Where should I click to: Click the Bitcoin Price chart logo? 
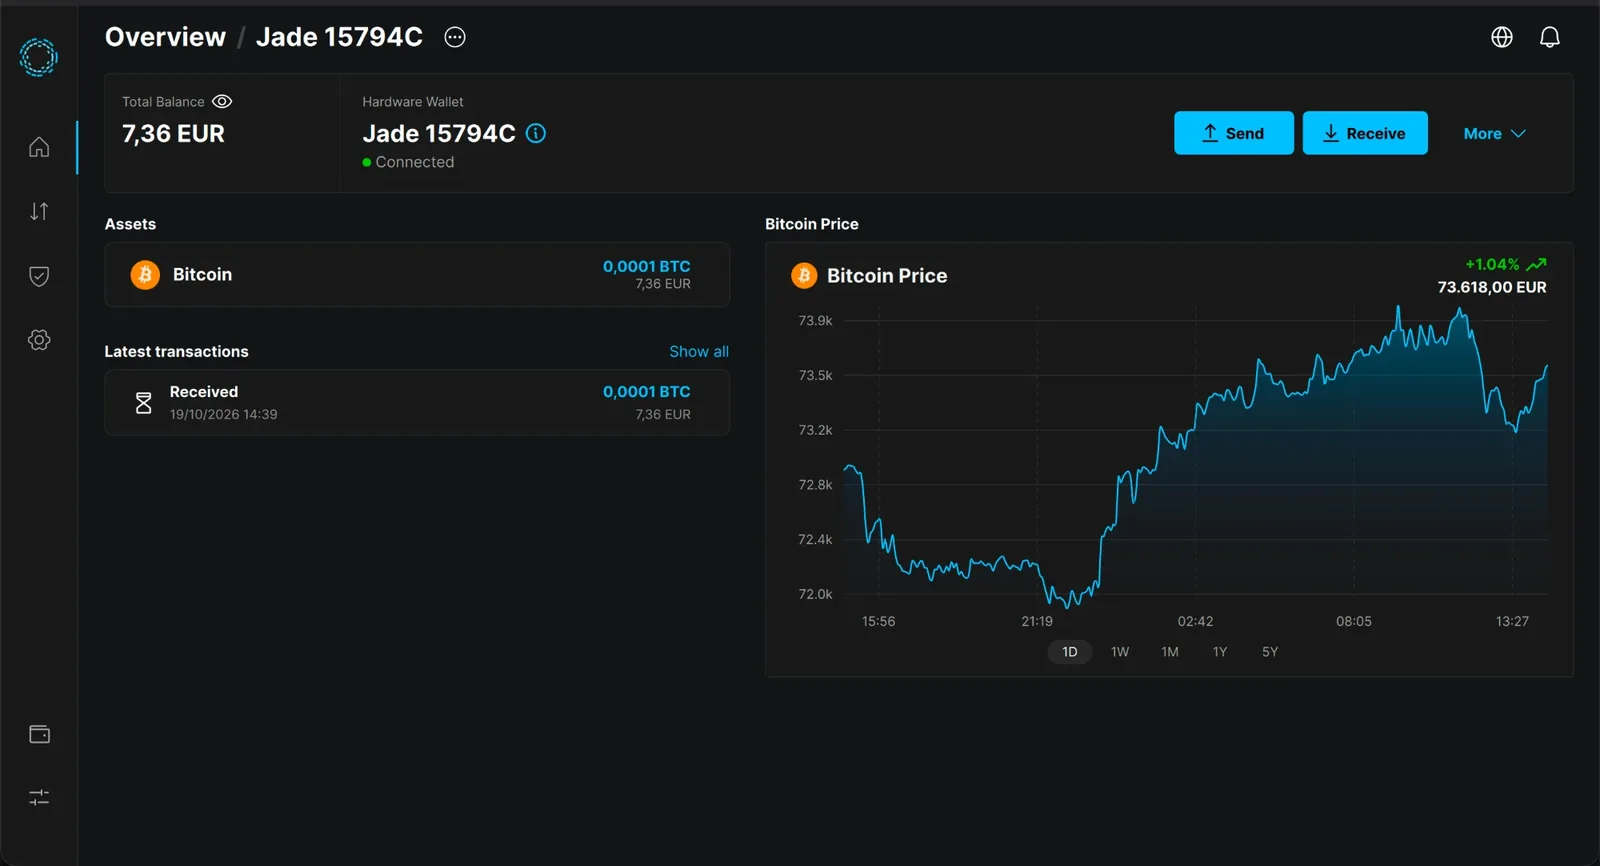(x=804, y=275)
